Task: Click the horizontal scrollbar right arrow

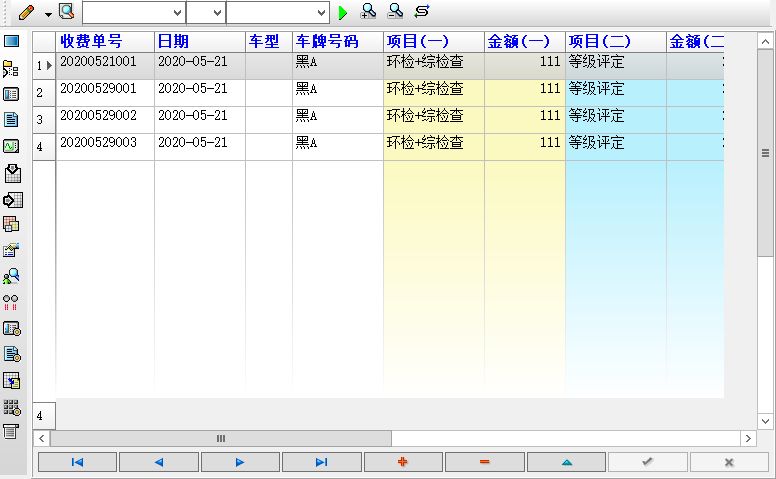Action: [x=748, y=438]
